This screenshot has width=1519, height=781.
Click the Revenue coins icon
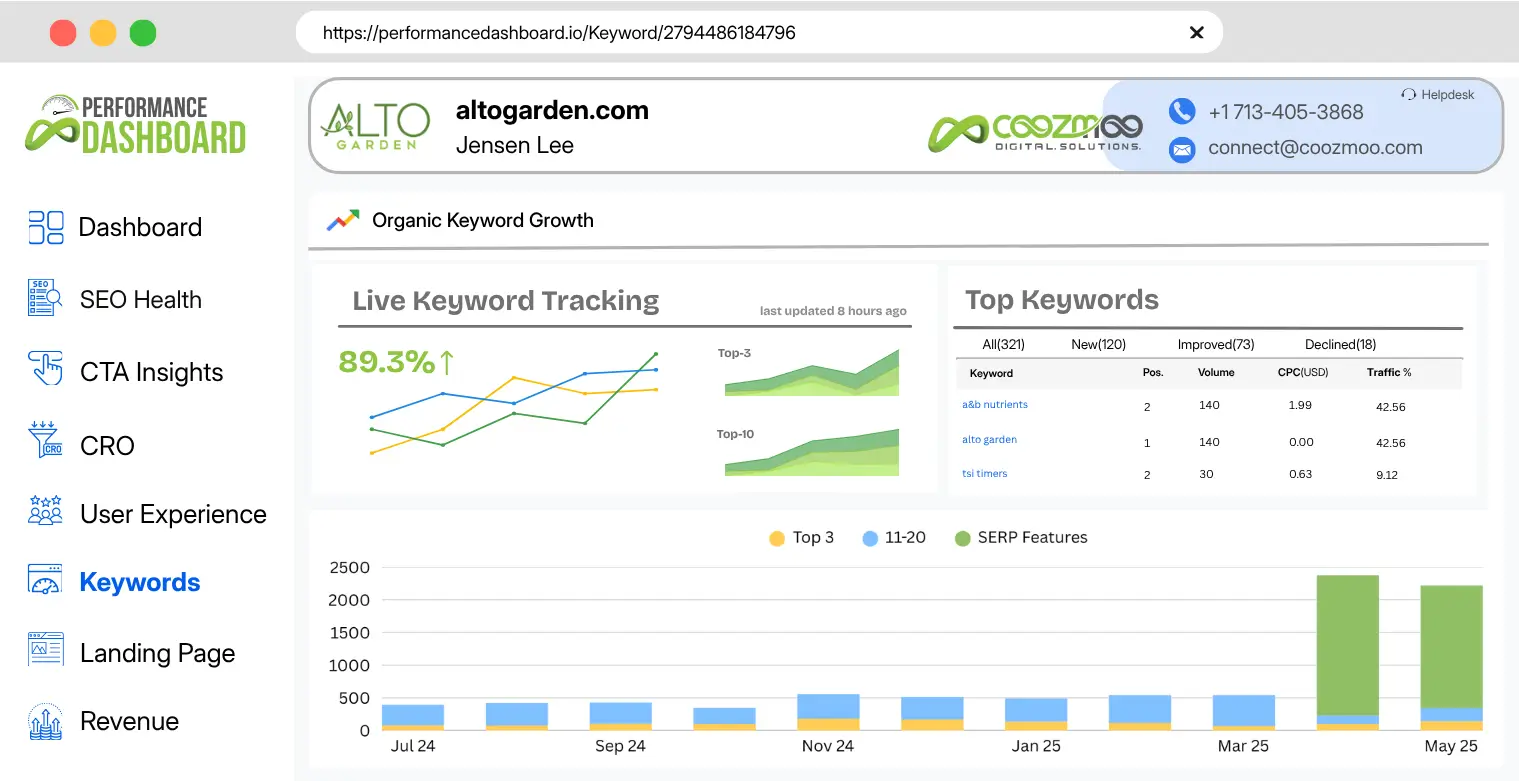coord(46,720)
